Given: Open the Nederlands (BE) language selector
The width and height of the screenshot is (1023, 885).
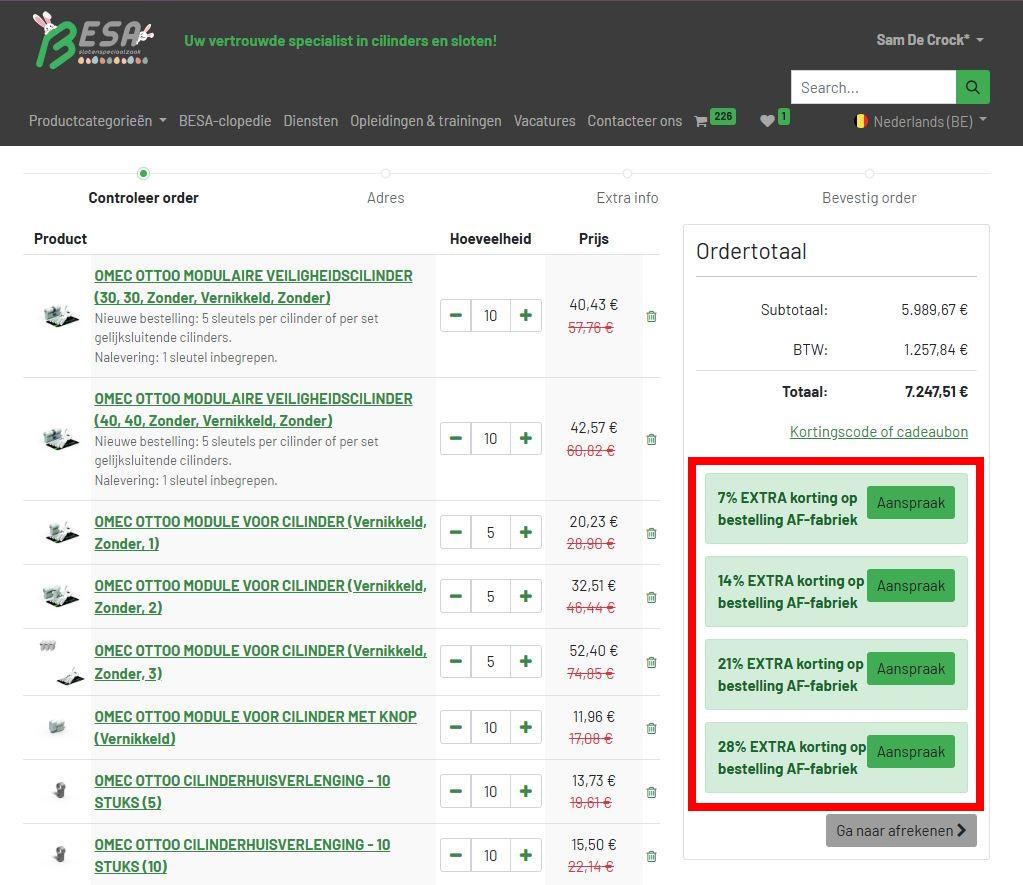Looking at the screenshot, I should 920,121.
